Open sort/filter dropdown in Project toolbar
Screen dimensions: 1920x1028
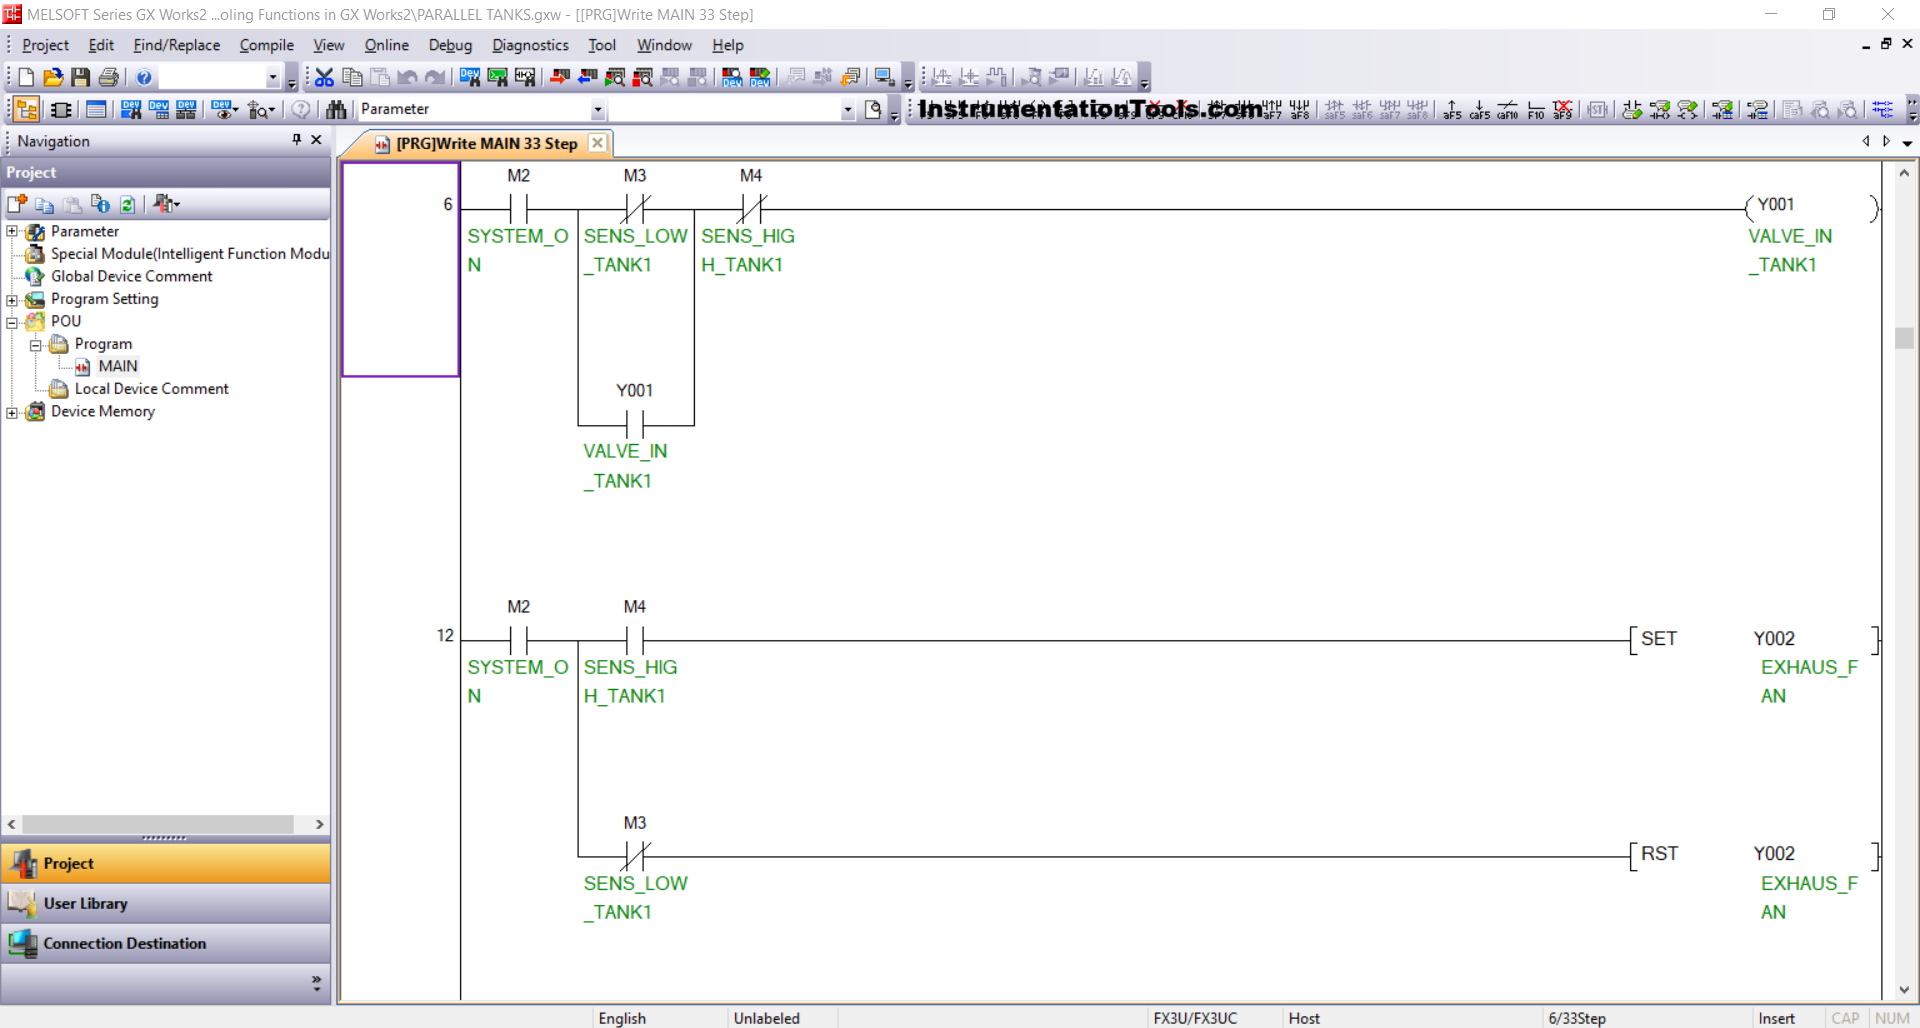(x=167, y=204)
